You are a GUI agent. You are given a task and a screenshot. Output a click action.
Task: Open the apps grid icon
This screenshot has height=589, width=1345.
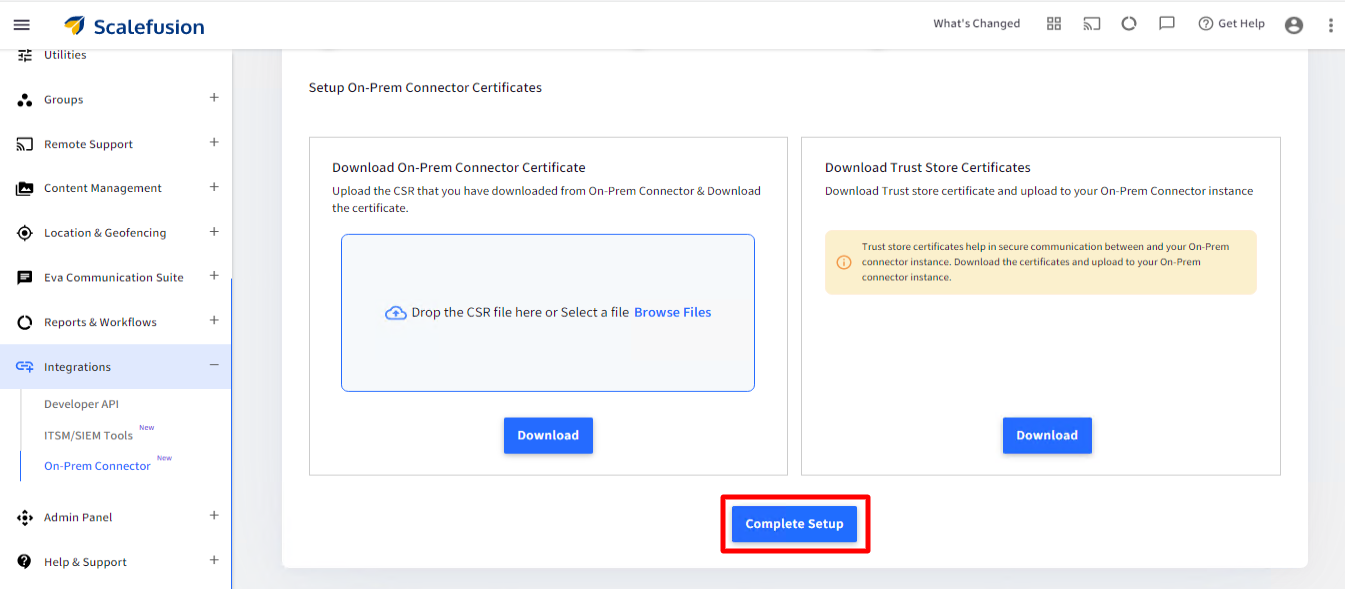(x=1054, y=24)
